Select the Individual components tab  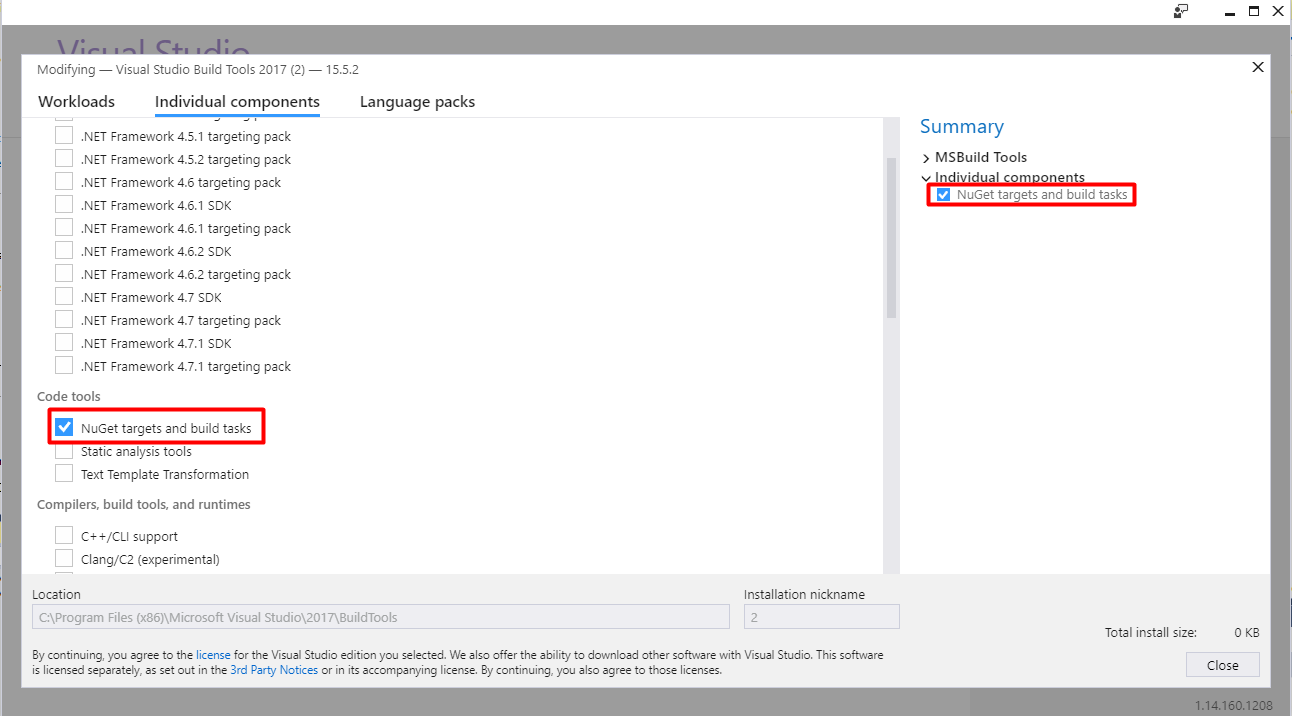click(237, 102)
